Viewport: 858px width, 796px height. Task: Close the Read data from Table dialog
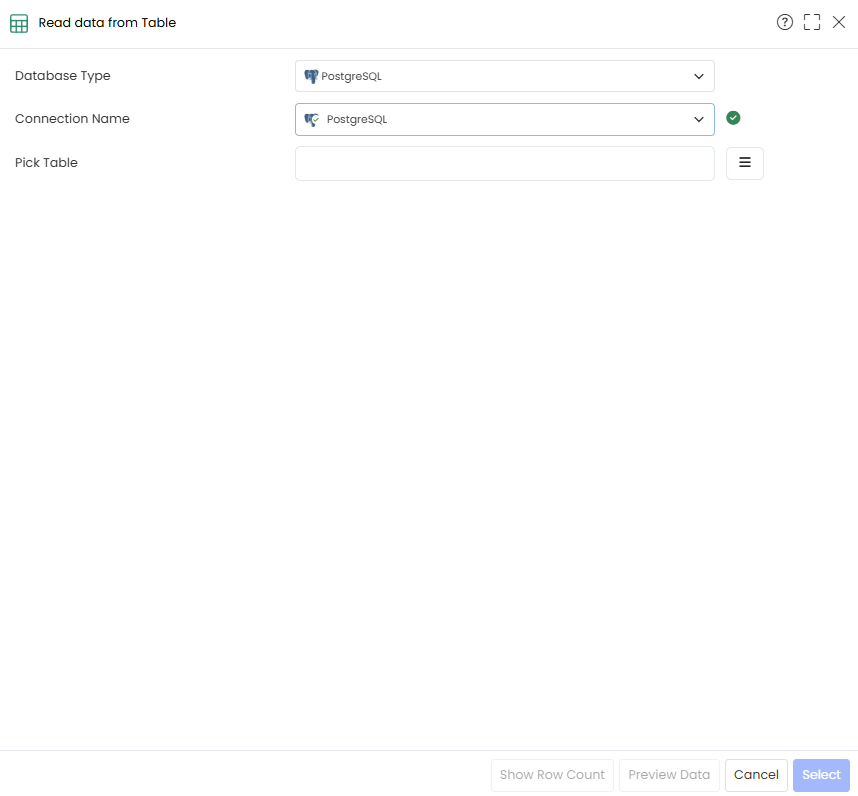pyautogui.click(x=839, y=22)
